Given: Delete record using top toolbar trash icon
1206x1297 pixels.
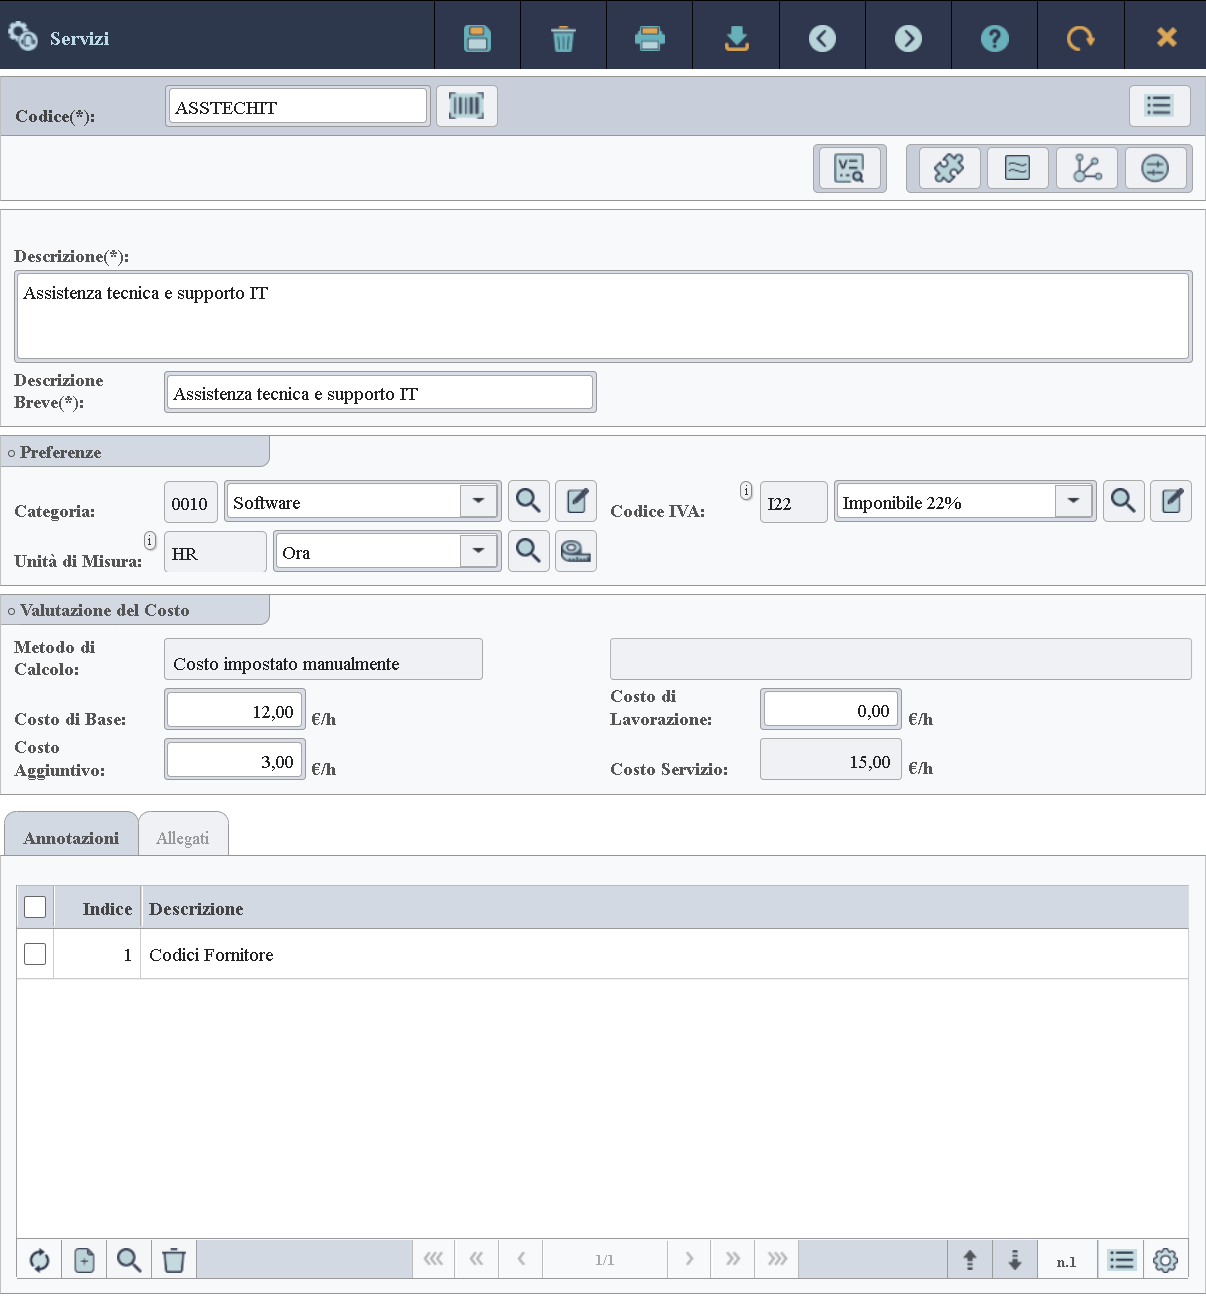Looking at the screenshot, I should point(563,38).
